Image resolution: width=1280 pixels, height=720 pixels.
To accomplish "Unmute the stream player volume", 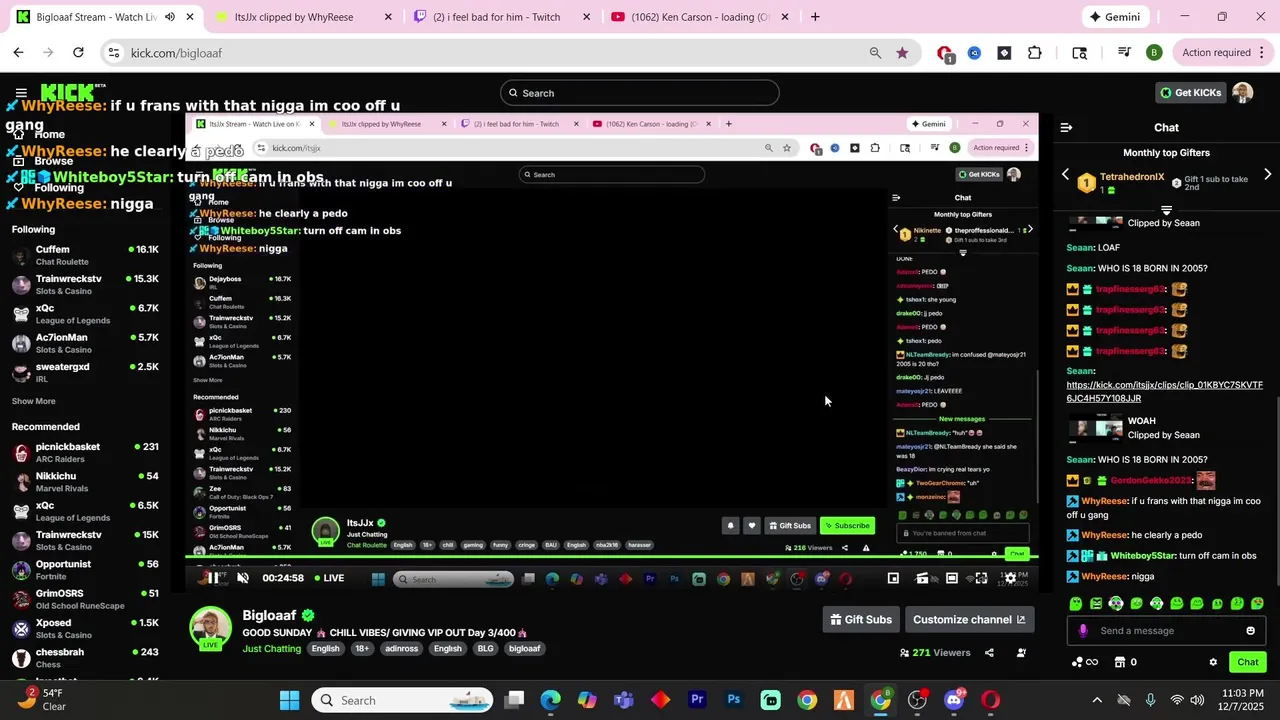I will click(242, 578).
